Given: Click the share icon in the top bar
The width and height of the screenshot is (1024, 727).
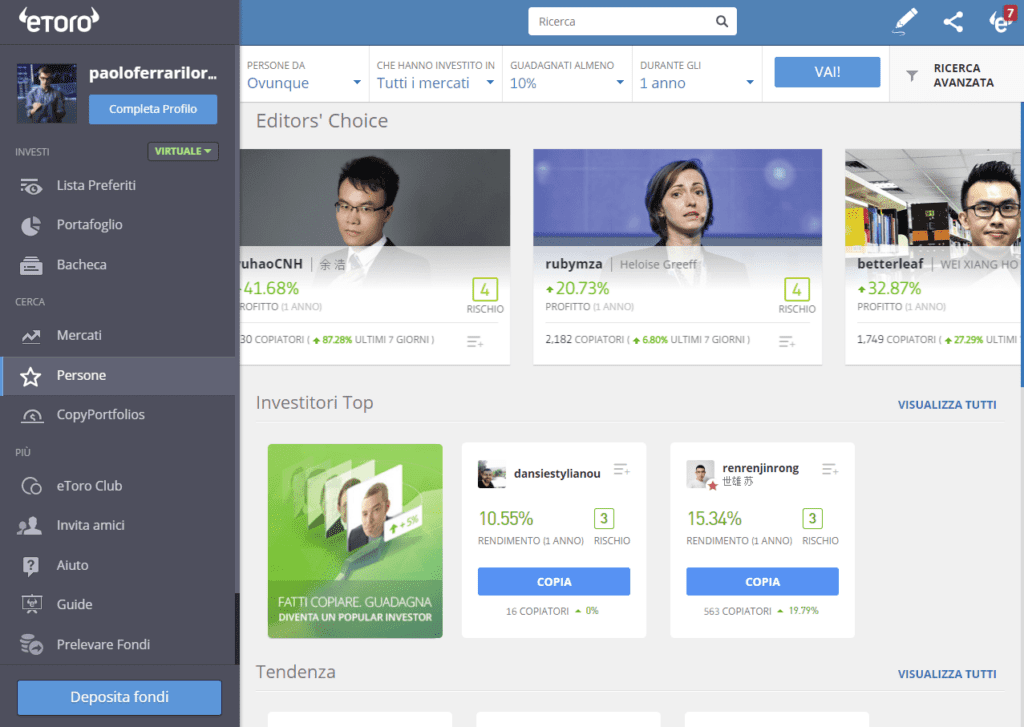Looking at the screenshot, I should [x=953, y=22].
